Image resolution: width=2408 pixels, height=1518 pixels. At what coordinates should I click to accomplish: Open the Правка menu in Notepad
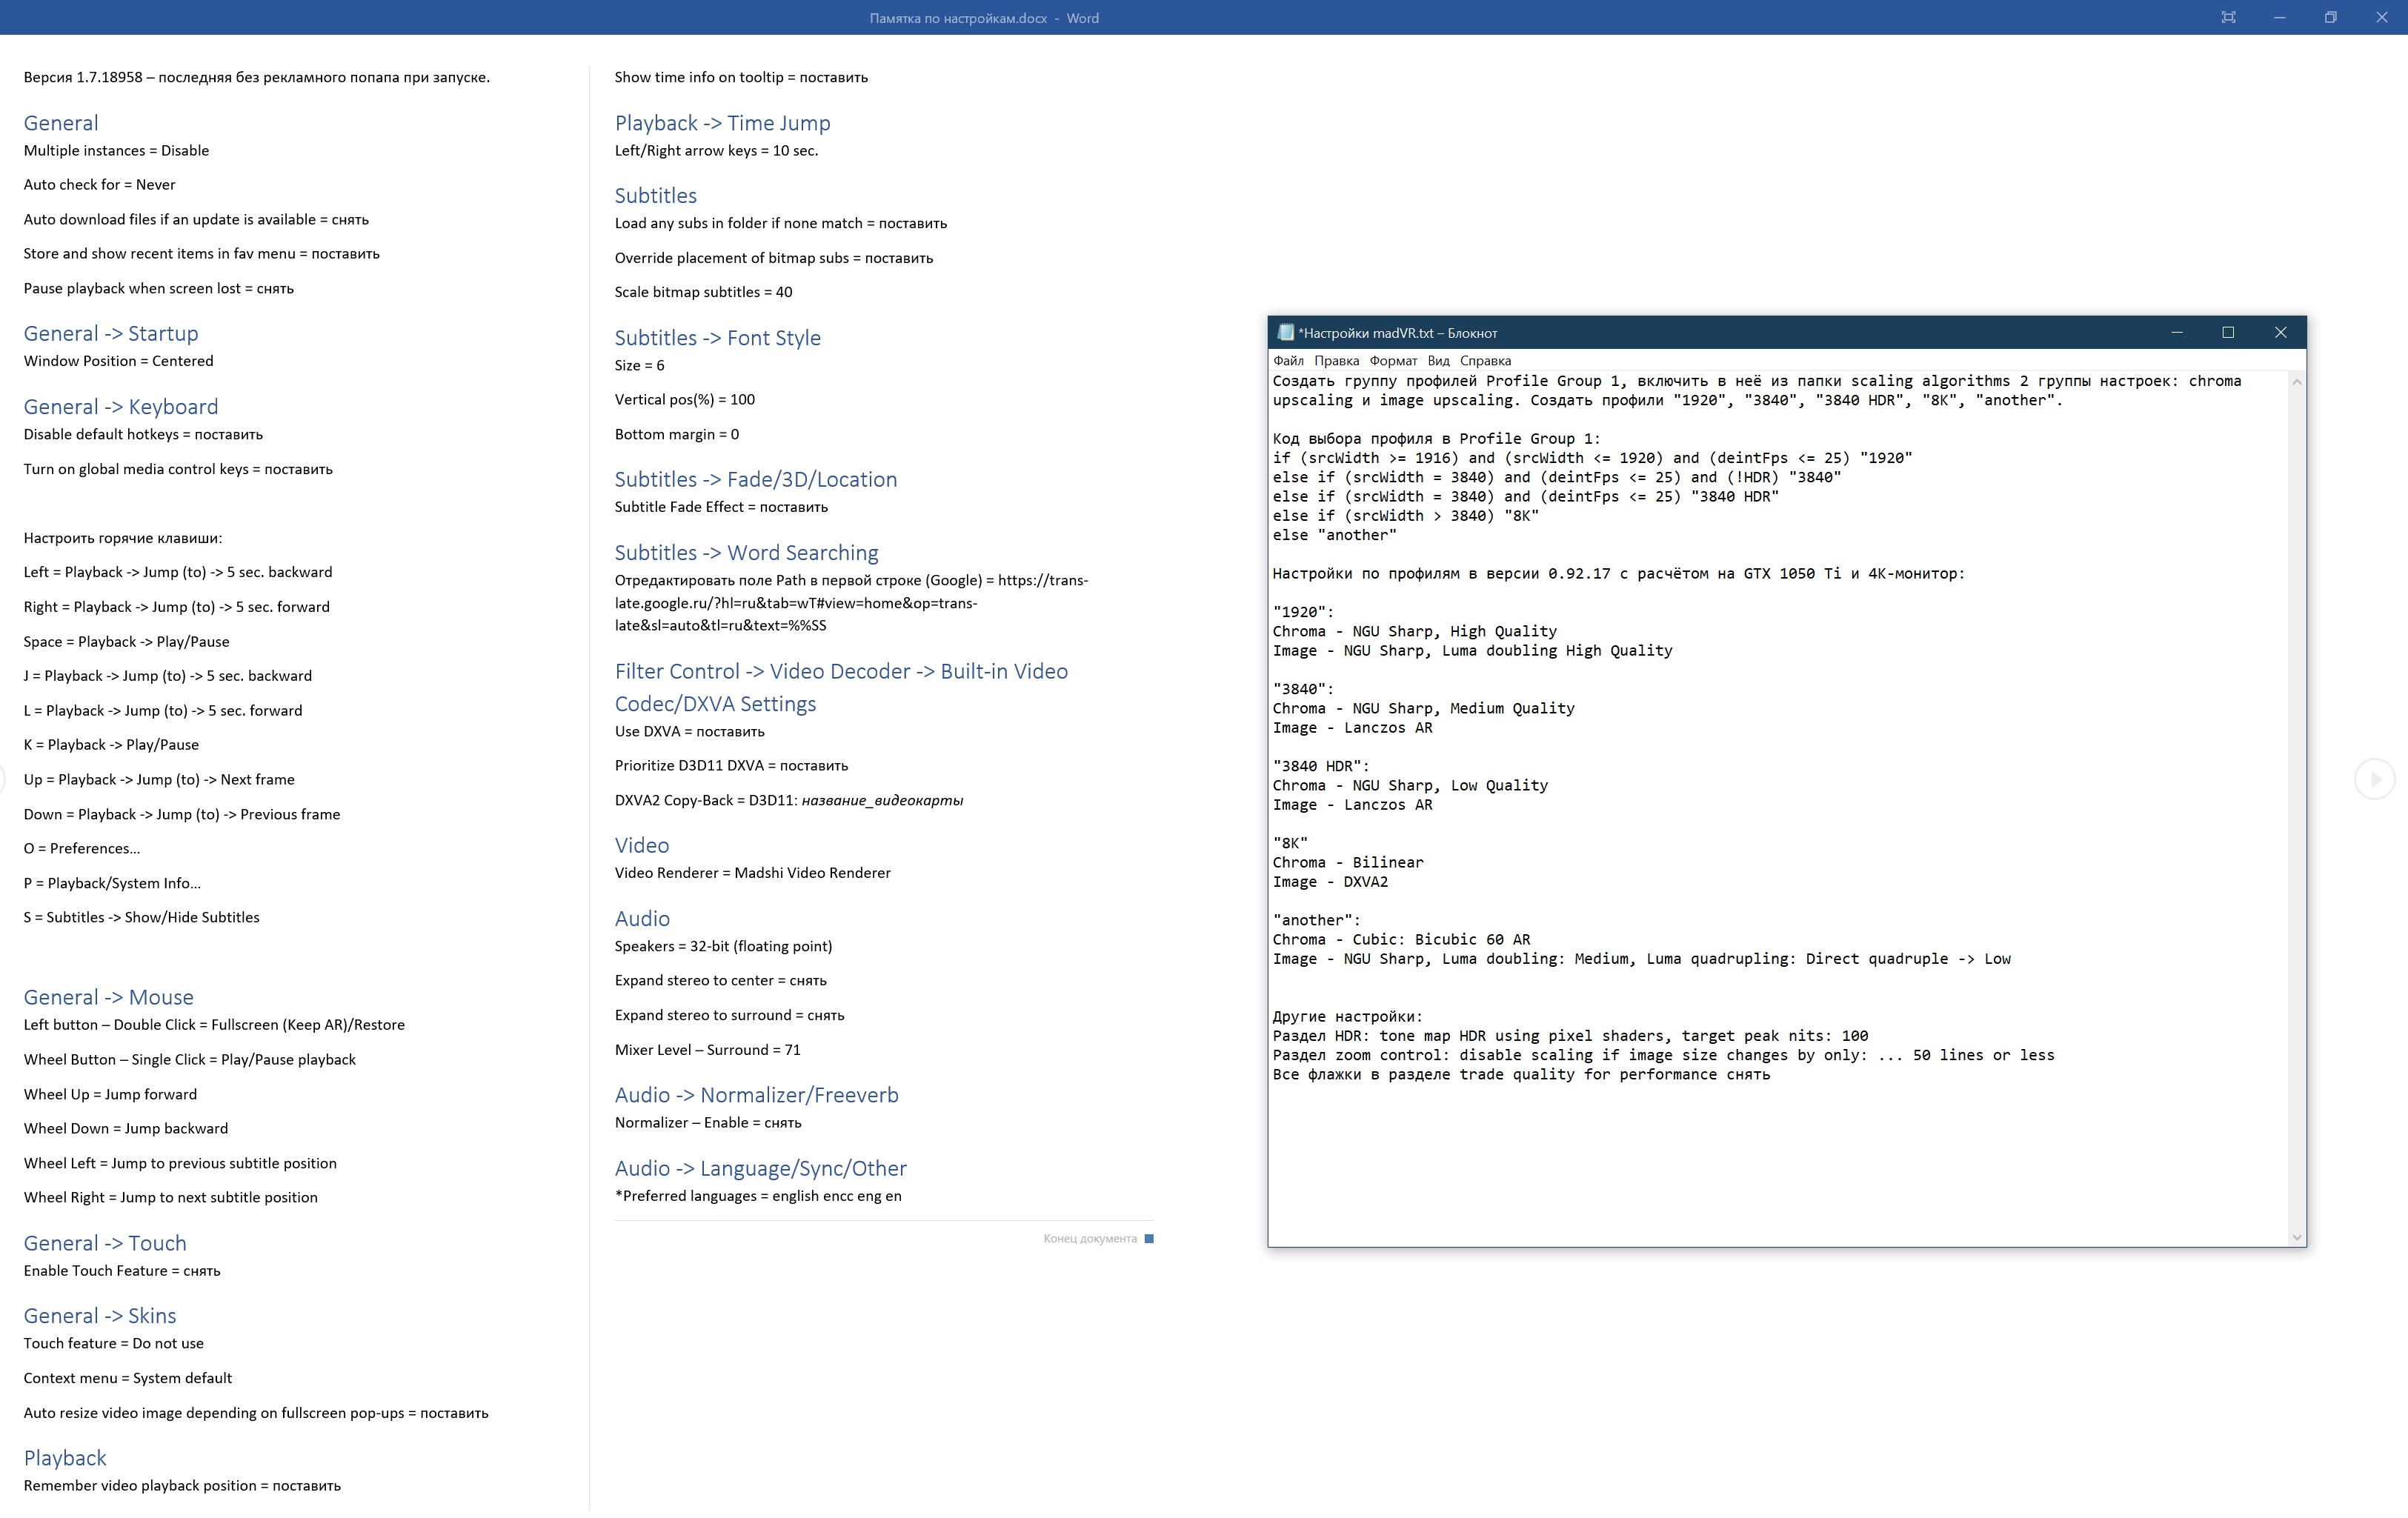tap(1336, 361)
